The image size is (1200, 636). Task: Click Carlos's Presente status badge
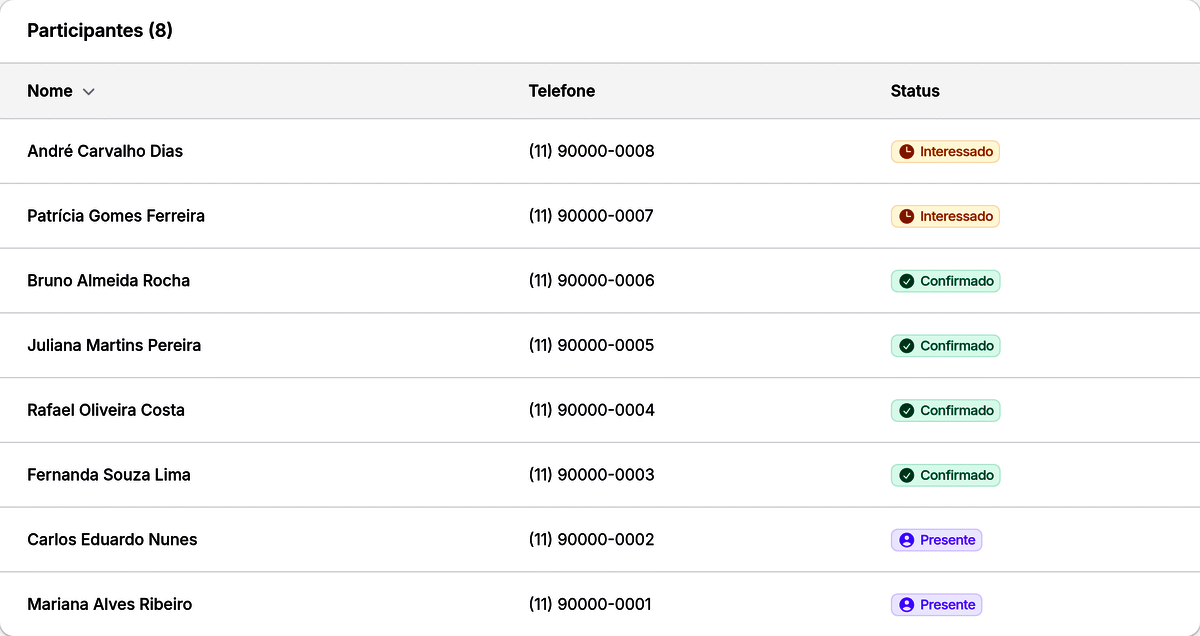[937, 540]
